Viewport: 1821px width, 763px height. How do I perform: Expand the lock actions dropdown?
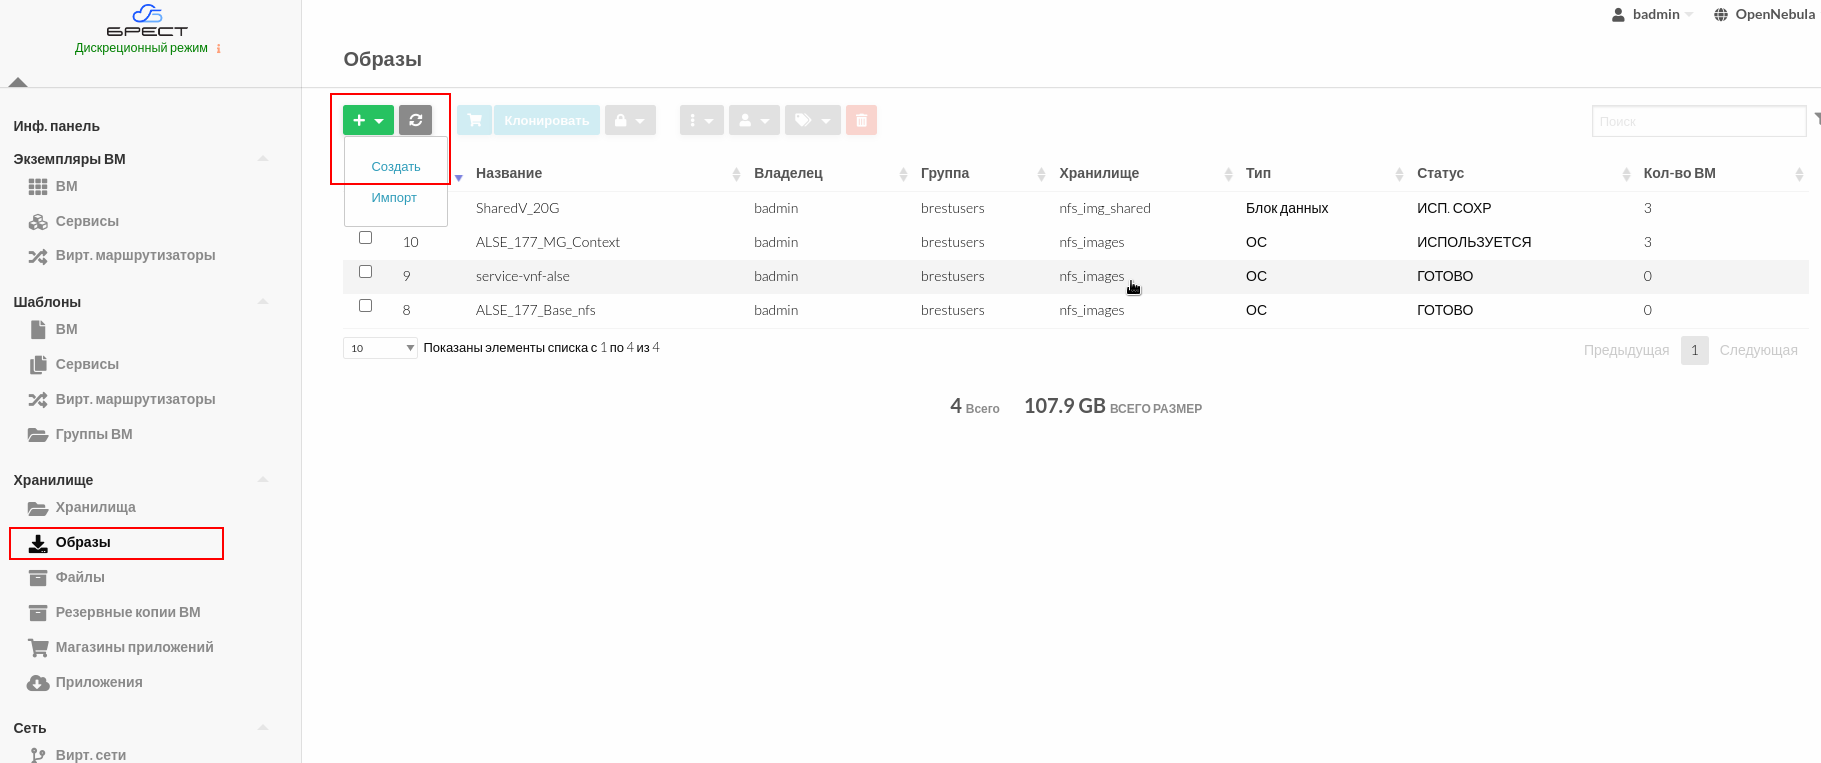(630, 120)
